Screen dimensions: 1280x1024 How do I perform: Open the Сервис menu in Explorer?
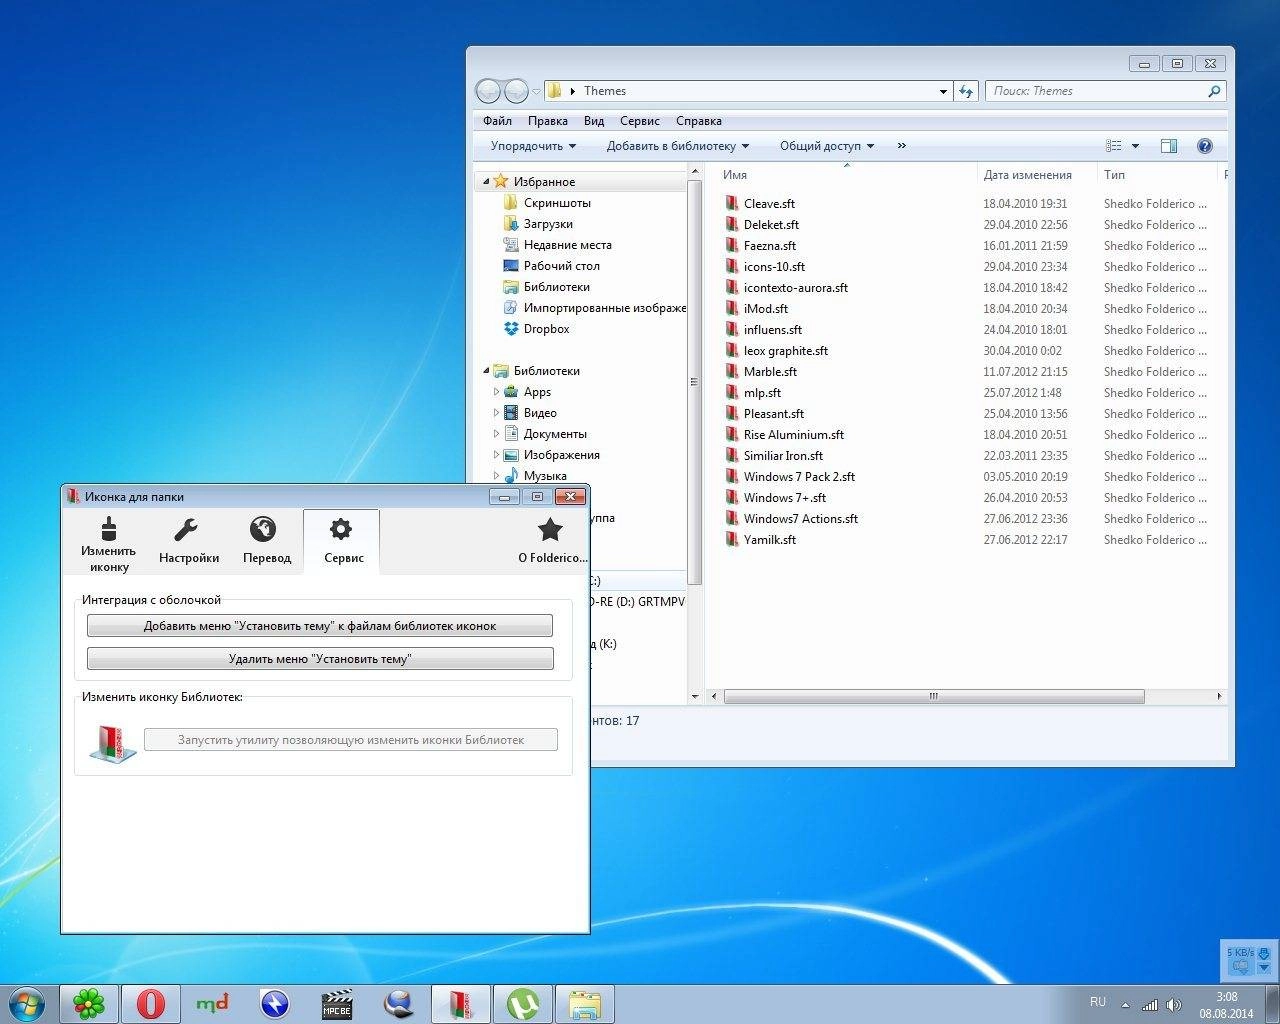point(640,121)
